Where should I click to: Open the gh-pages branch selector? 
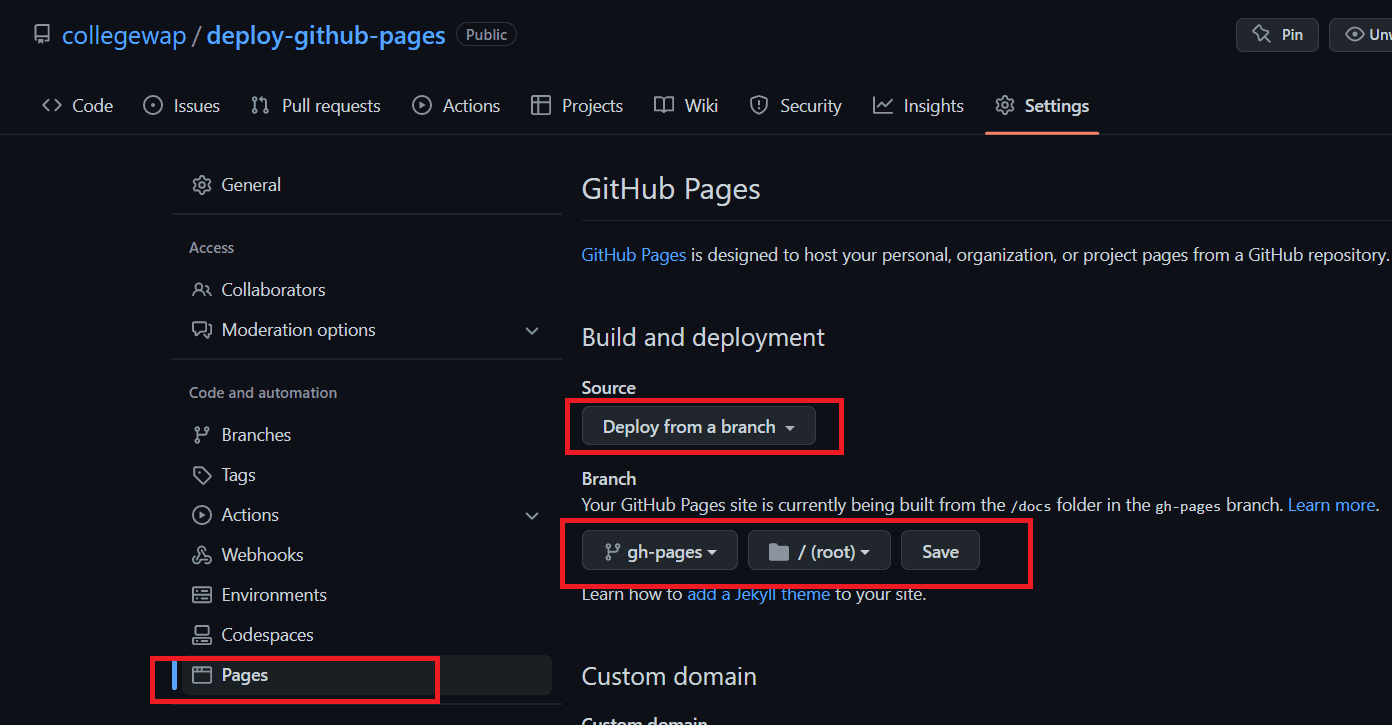click(660, 551)
